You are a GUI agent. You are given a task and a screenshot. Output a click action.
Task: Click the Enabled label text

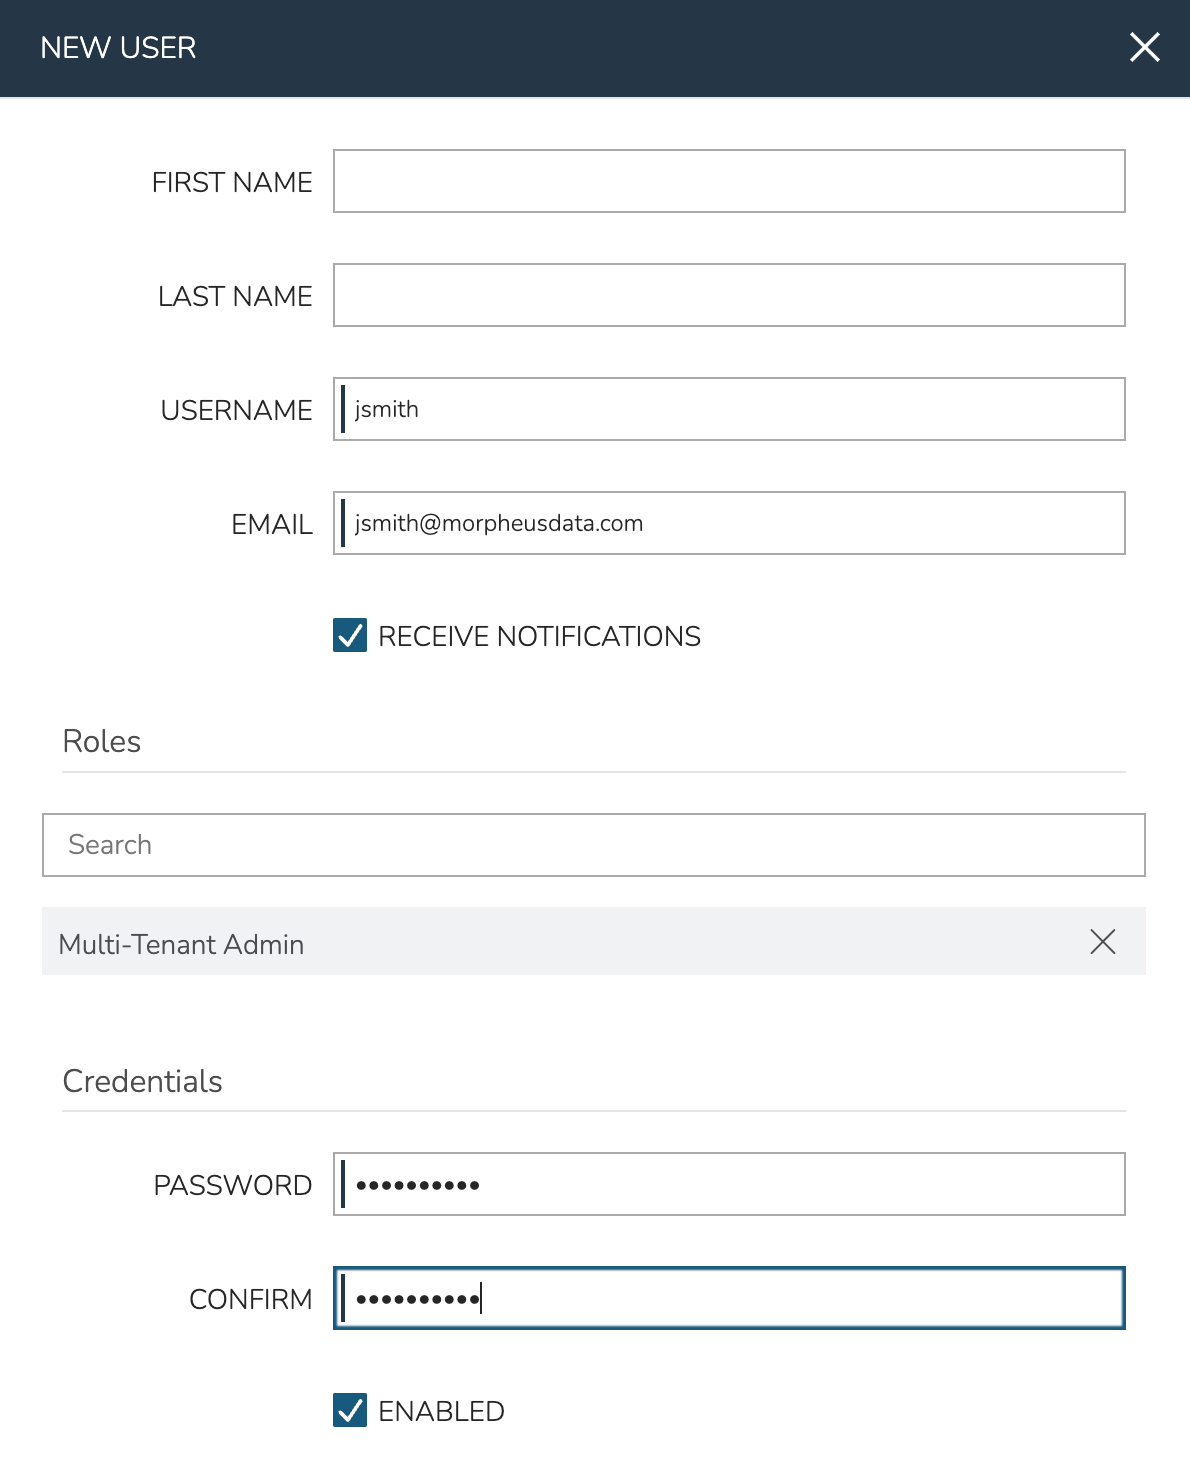coord(441,1412)
